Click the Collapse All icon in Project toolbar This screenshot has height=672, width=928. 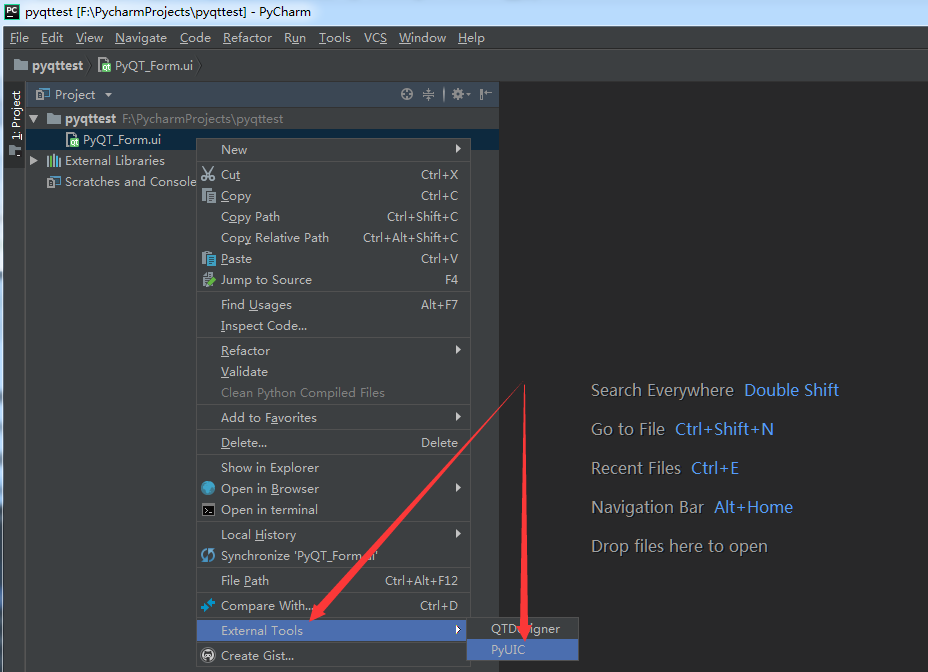428,94
